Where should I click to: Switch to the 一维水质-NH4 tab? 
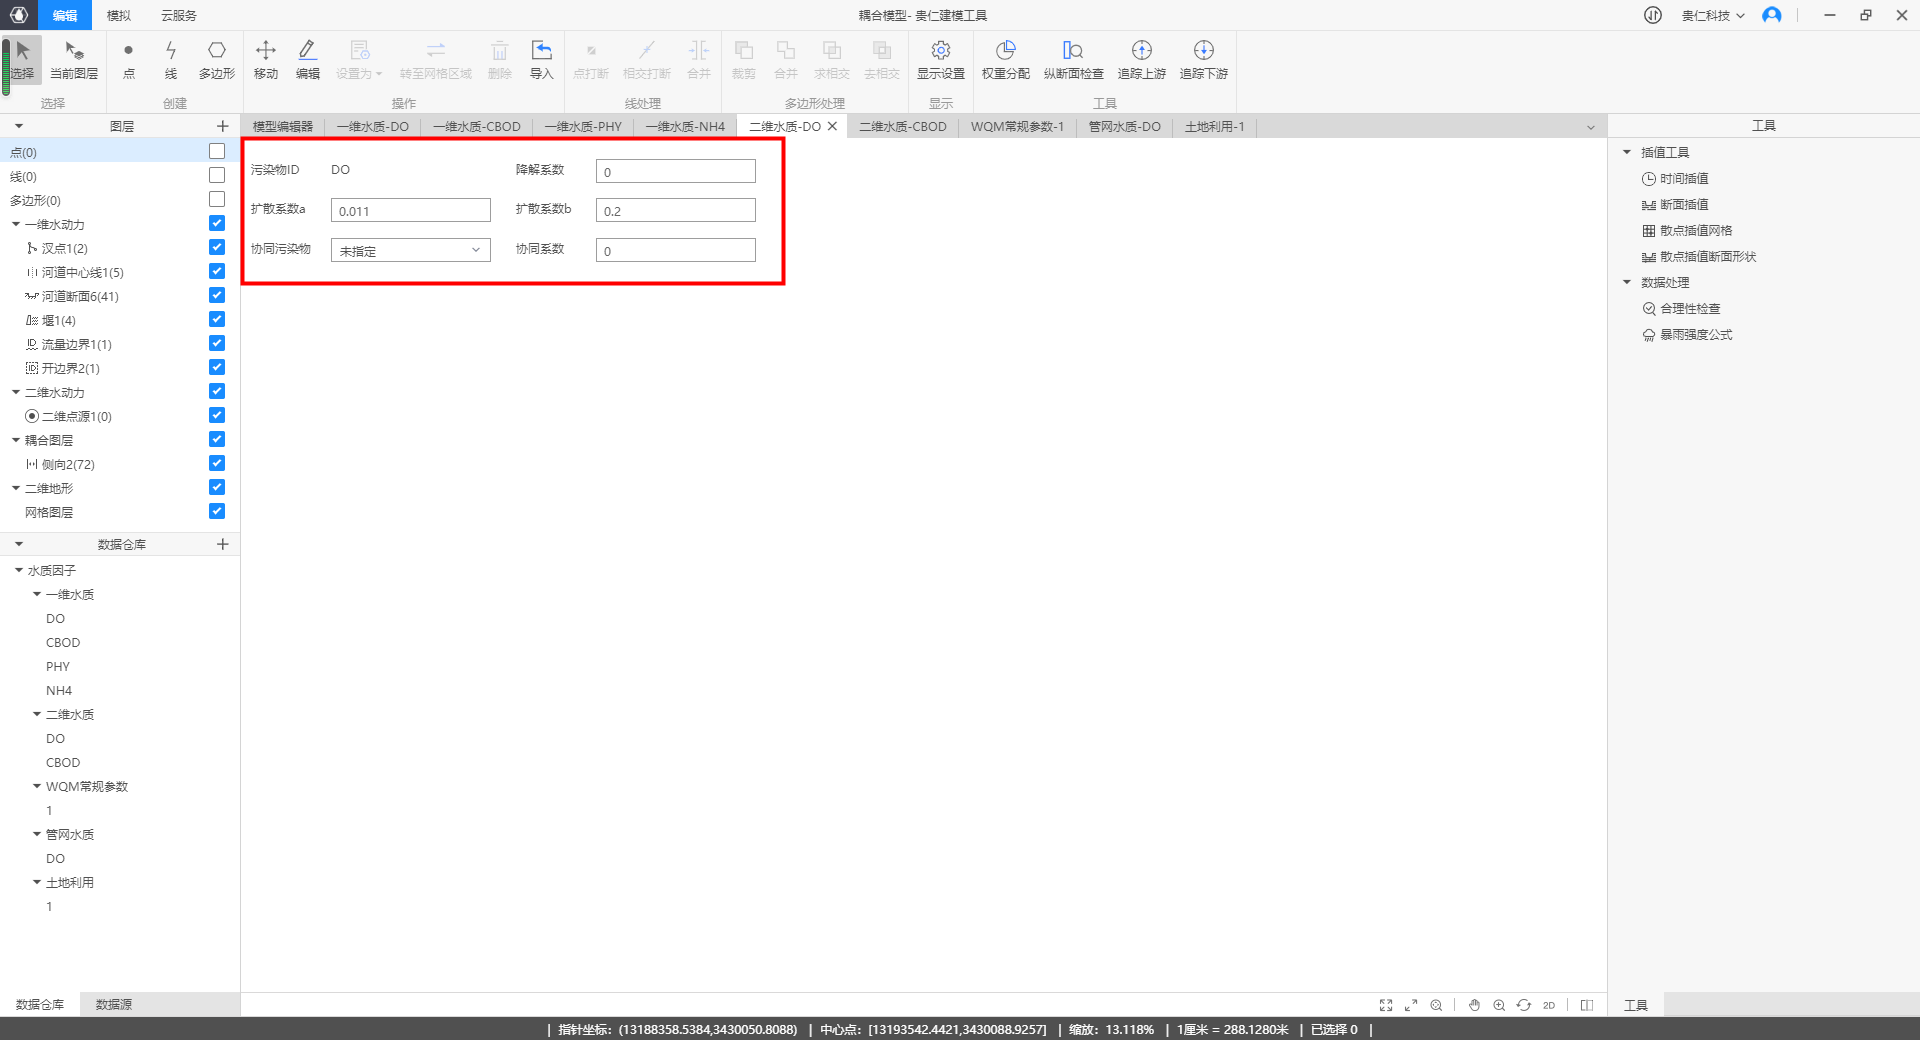[685, 127]
